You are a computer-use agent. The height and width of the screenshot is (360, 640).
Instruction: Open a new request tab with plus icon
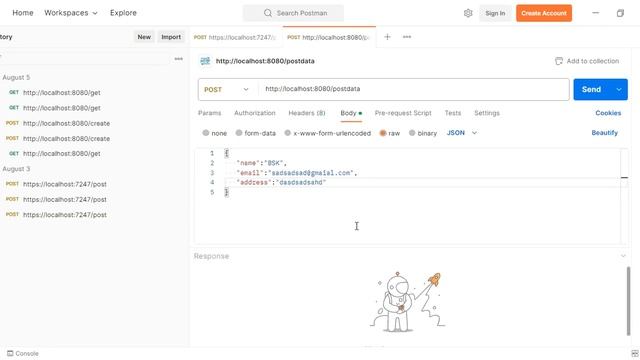[387, 37]
